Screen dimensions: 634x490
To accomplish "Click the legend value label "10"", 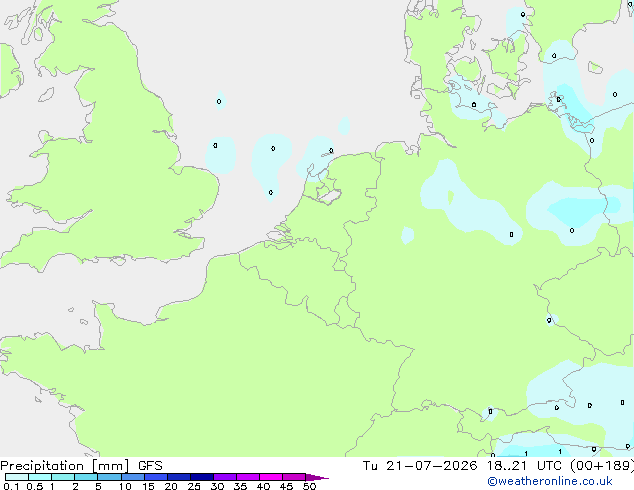I will pos(125,486).
